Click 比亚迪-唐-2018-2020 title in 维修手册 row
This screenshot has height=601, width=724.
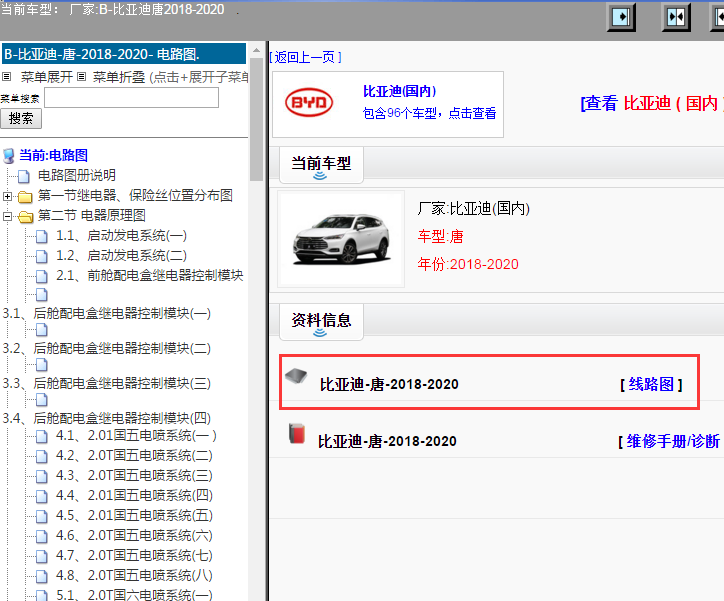(387, 441)
